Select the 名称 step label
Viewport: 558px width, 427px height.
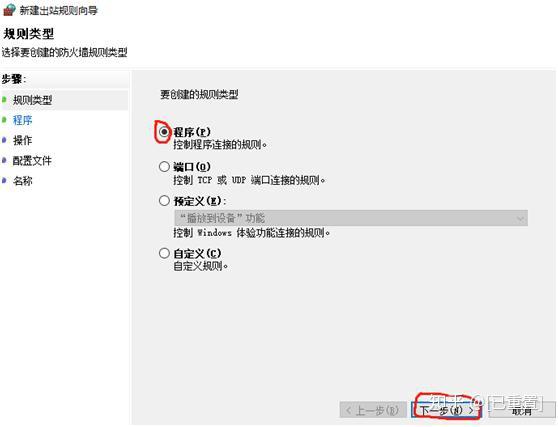click(x=22, y=181)
